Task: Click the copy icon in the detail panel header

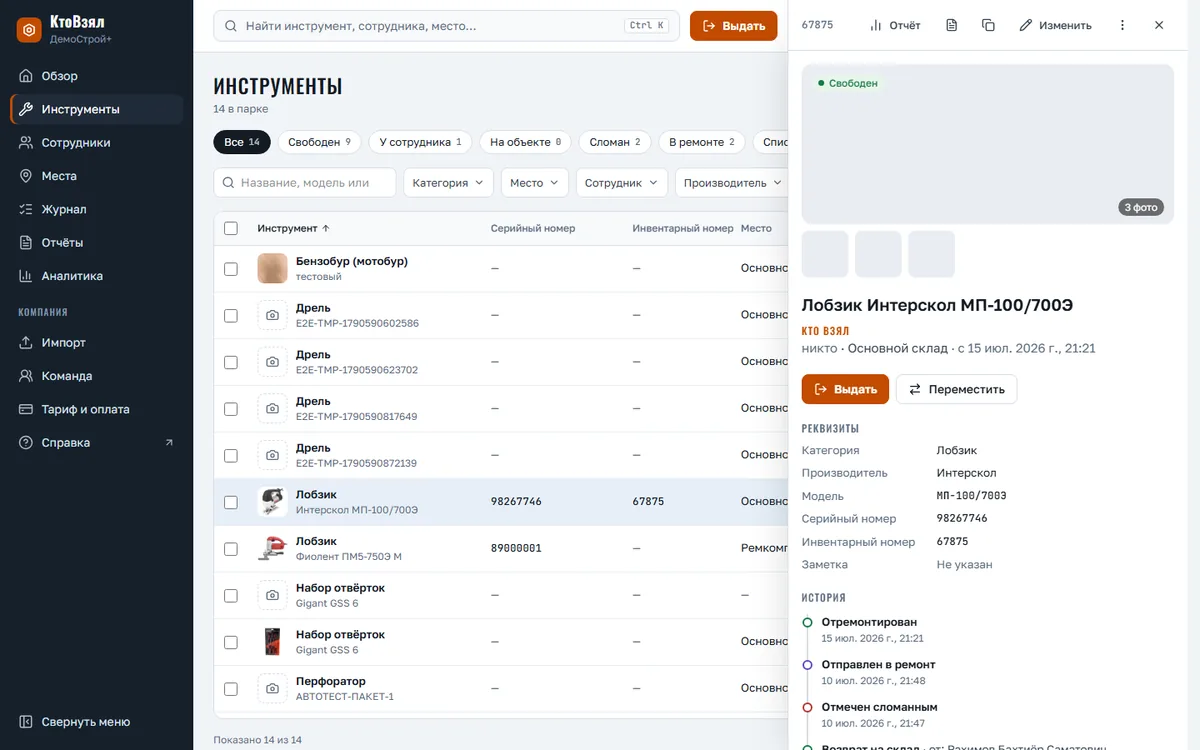Action: coord(988,25)
